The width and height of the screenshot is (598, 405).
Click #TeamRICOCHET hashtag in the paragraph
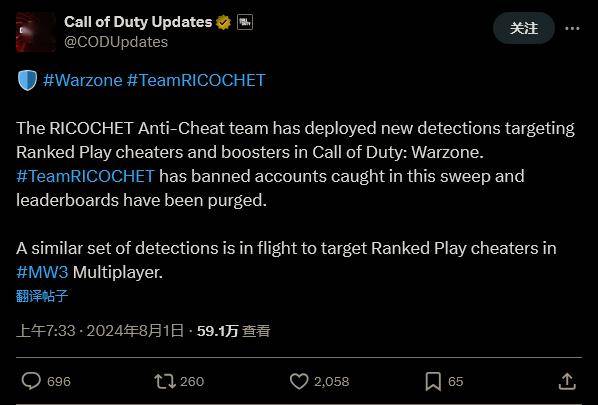(x=85, y=176)
